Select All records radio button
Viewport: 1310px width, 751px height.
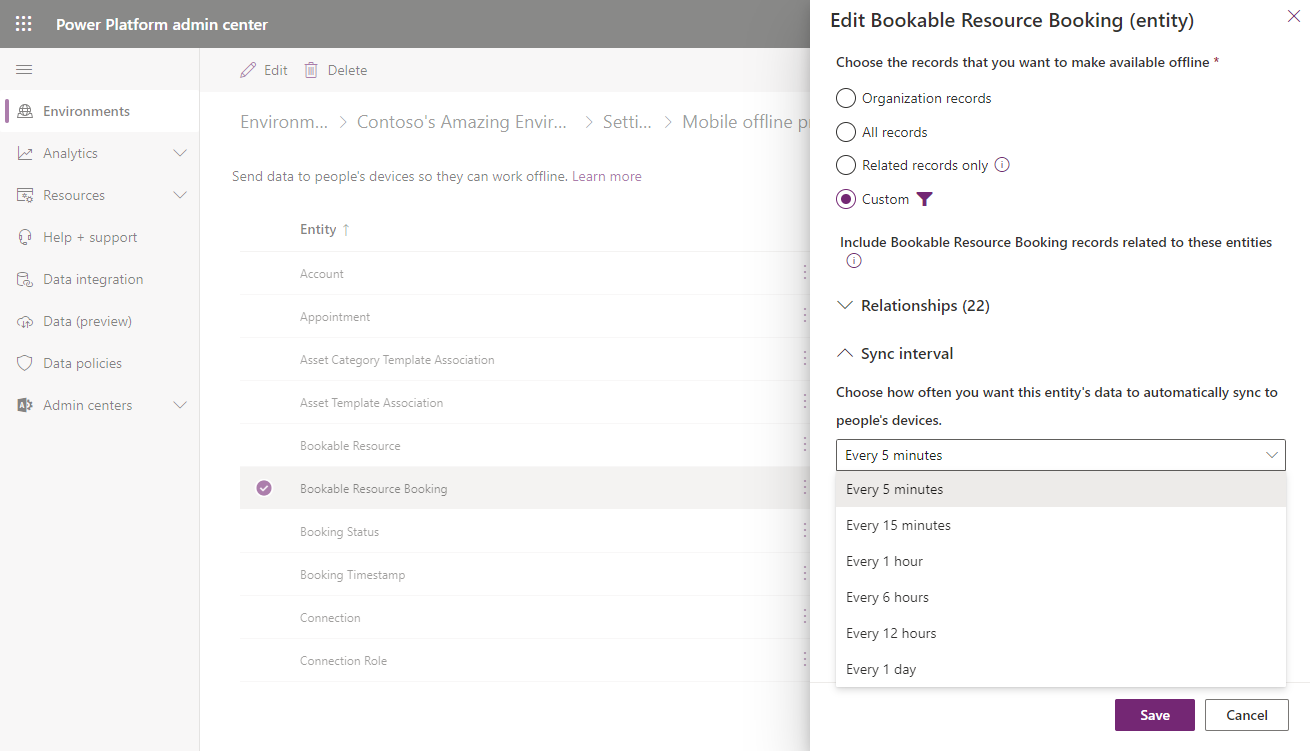pyautogui.click(x=846, y=132)
